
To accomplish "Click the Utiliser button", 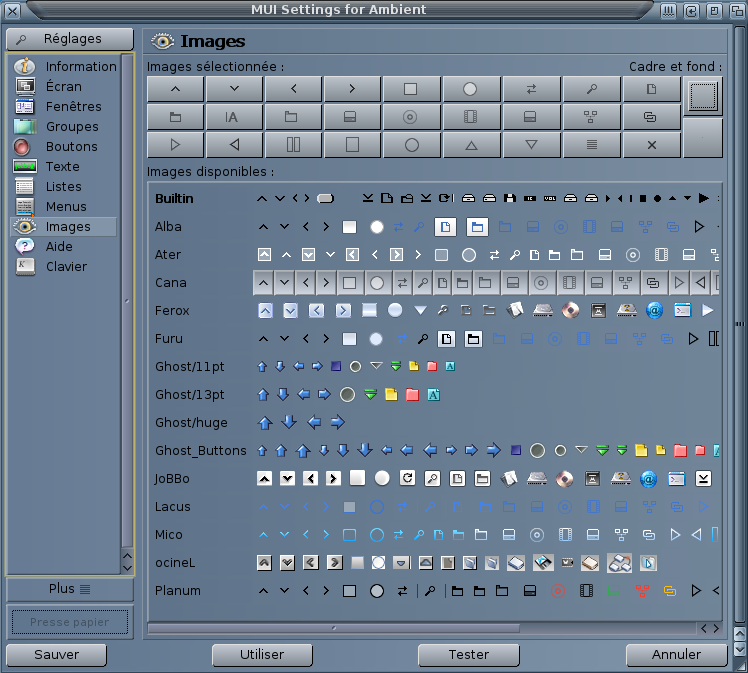I will coord(262,654).
